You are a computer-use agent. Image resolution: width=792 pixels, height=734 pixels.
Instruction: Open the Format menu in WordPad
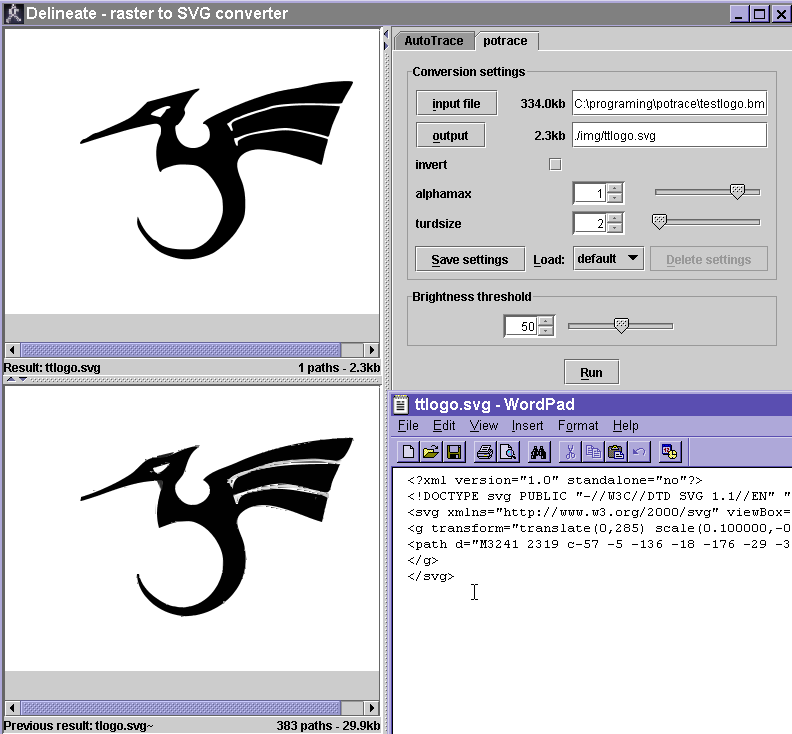click(x=578, y=425)
